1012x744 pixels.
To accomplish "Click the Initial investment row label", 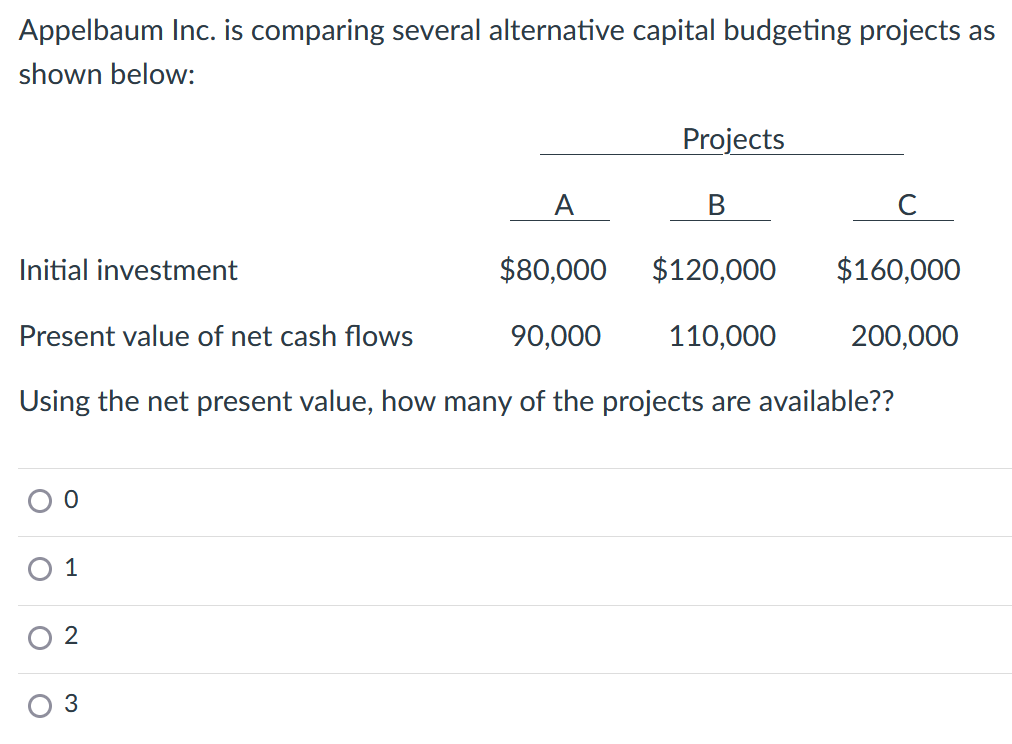I will 128,270.
